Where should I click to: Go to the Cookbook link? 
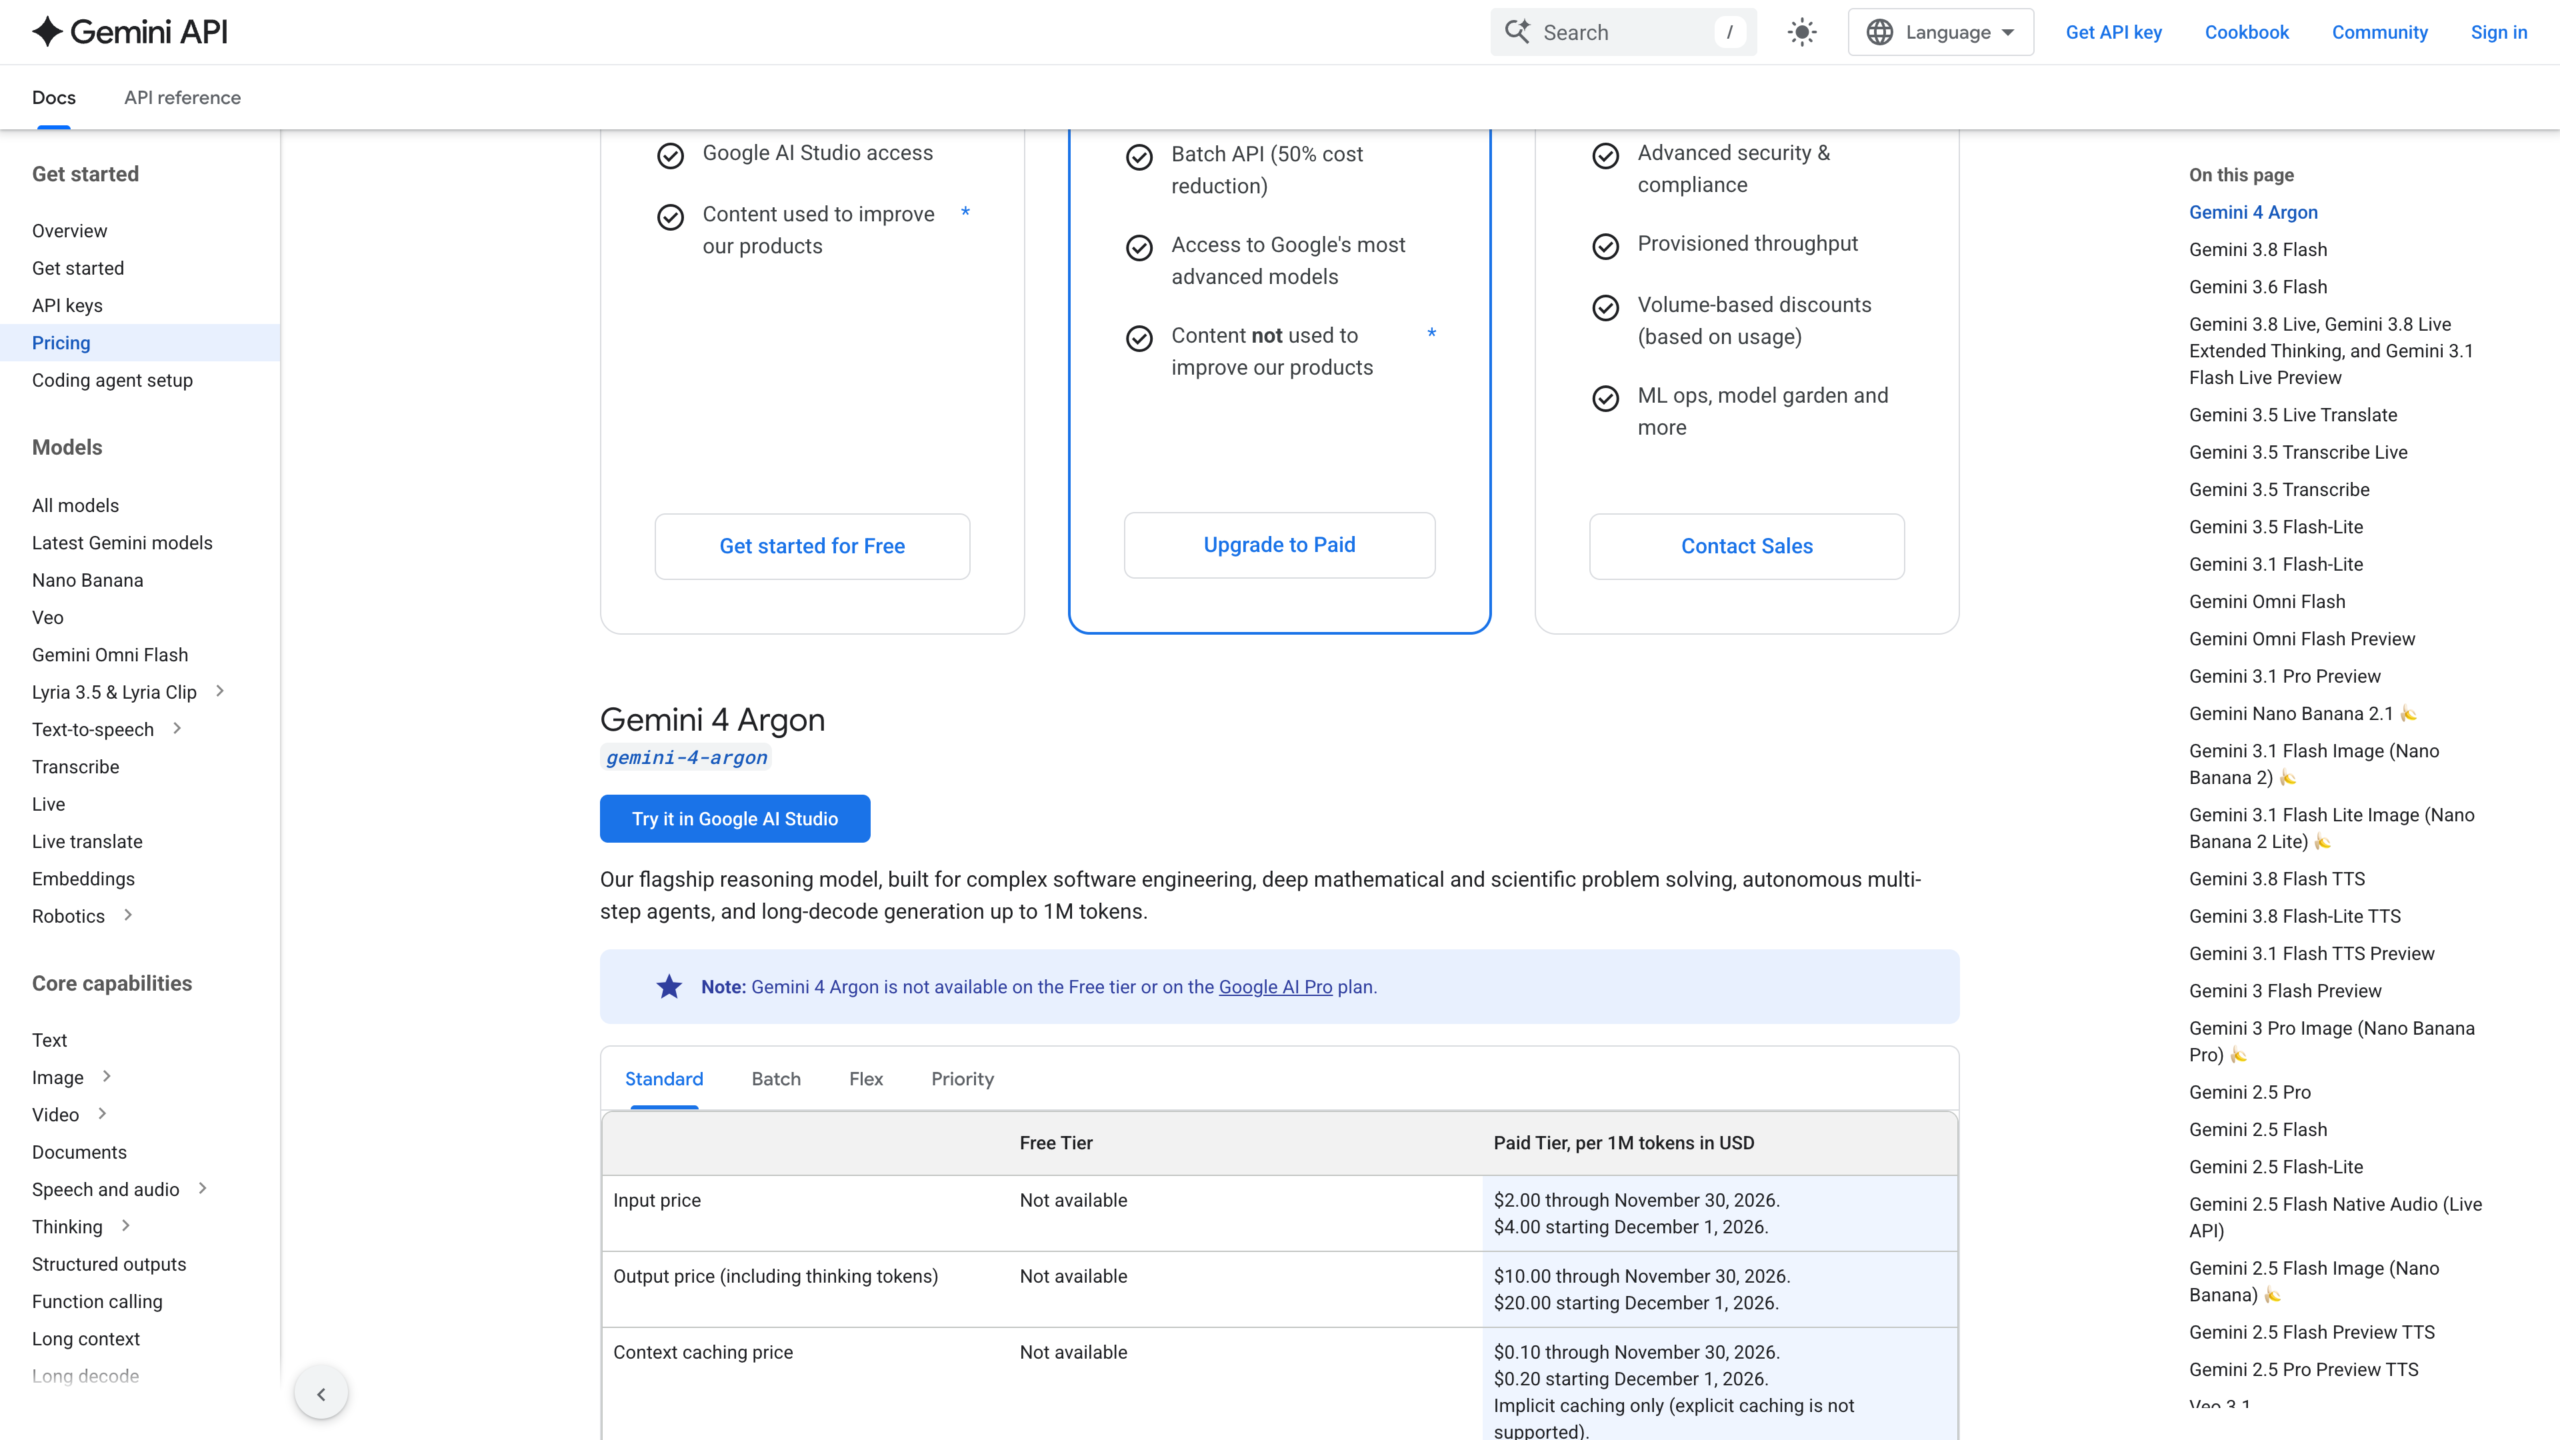(2247, 32)
